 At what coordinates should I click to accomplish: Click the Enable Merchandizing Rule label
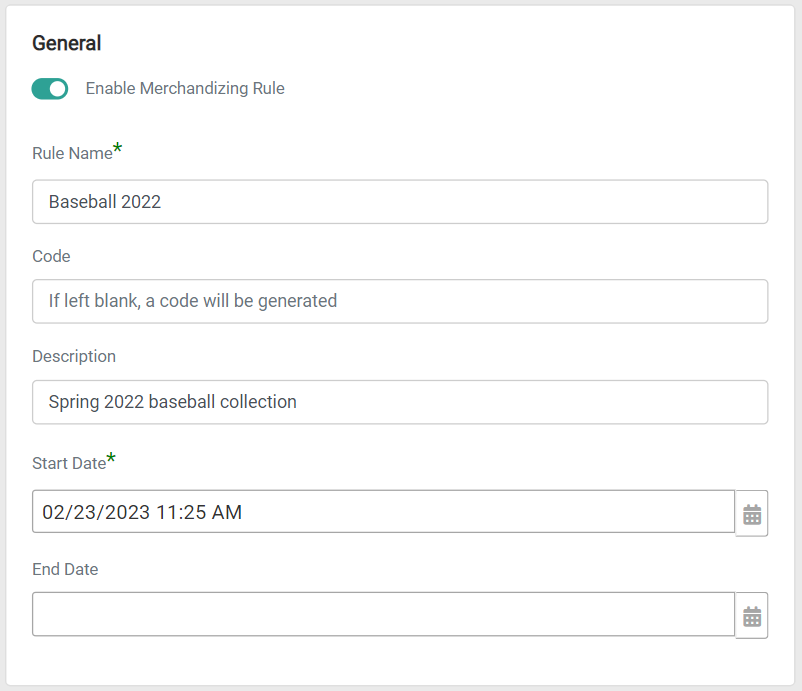pyautogui.click(x=184, y=88)
